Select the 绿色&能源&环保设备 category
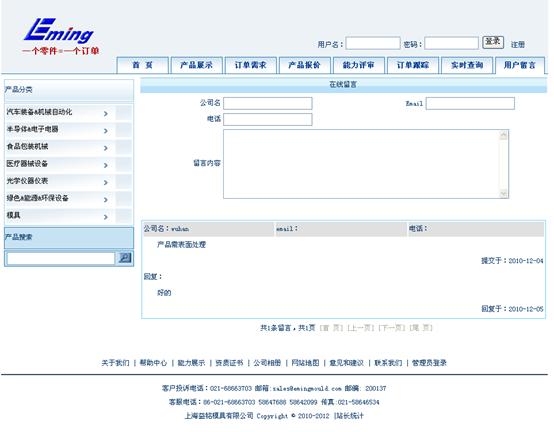Screen dimensions: 554x432 point(37,198)
